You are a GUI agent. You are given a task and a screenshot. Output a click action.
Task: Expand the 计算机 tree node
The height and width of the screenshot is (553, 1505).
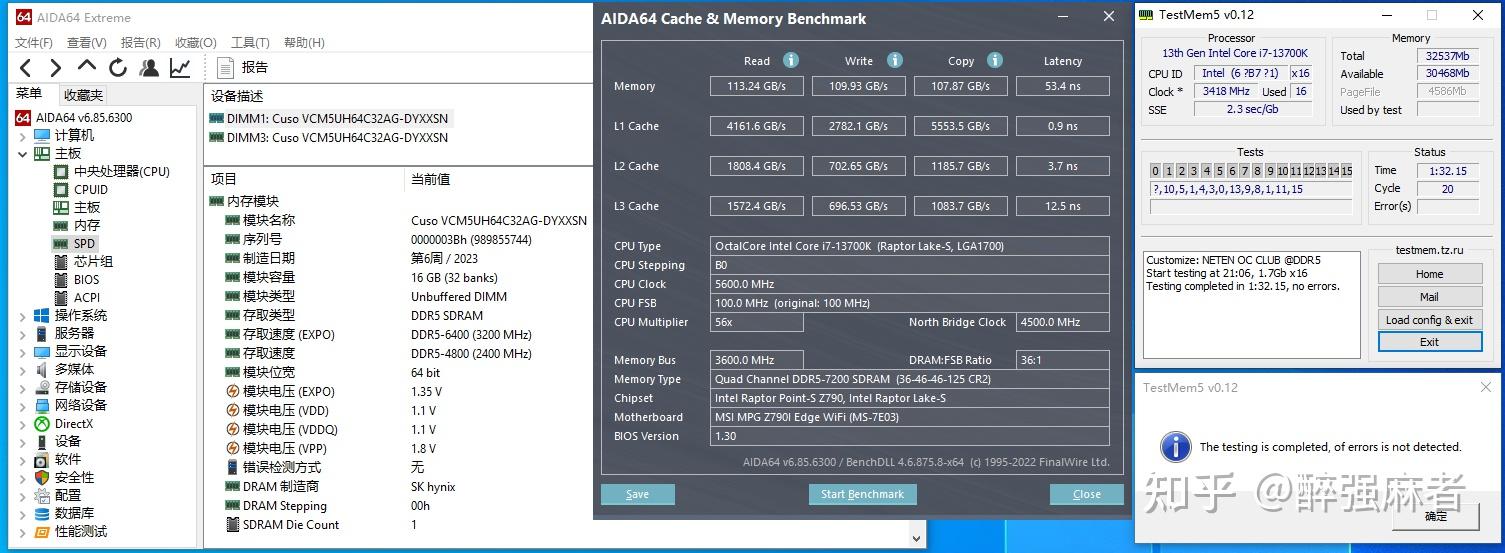pyautogui.click(x=23, y=136)
